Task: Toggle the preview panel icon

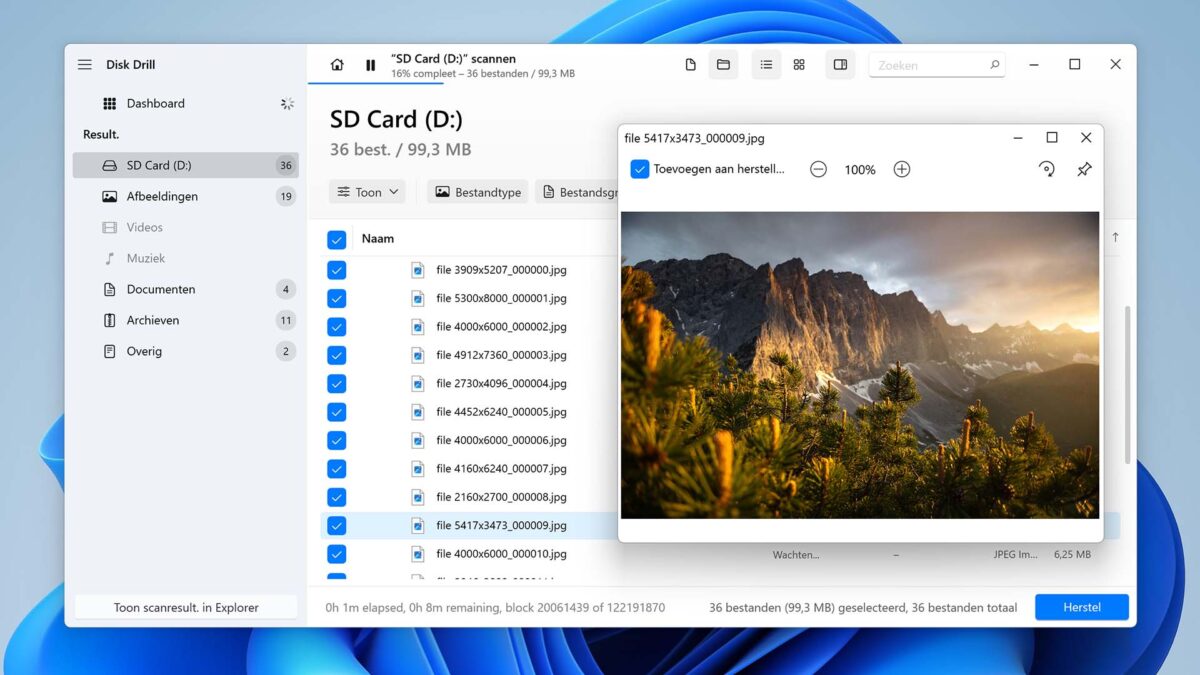Action: 840,65
